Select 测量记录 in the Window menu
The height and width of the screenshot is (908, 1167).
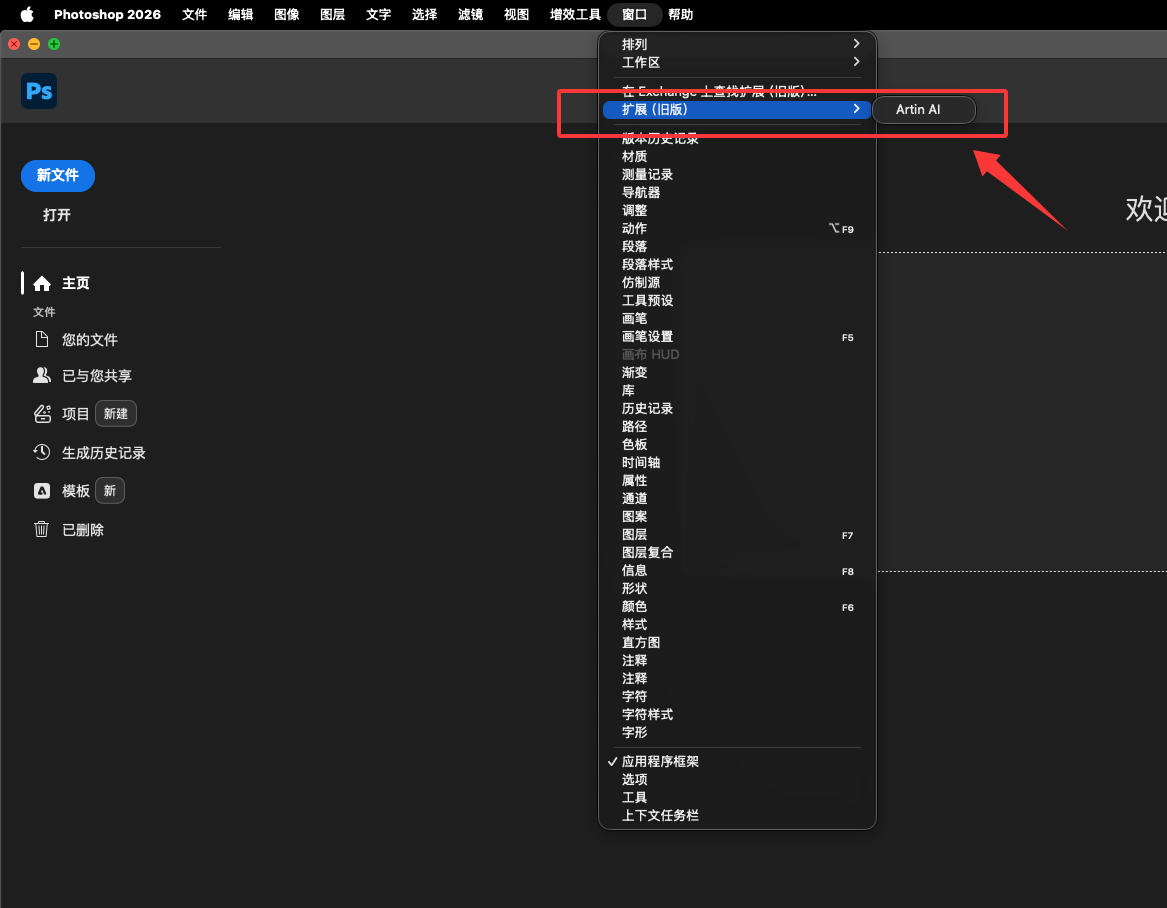point(737,174)
